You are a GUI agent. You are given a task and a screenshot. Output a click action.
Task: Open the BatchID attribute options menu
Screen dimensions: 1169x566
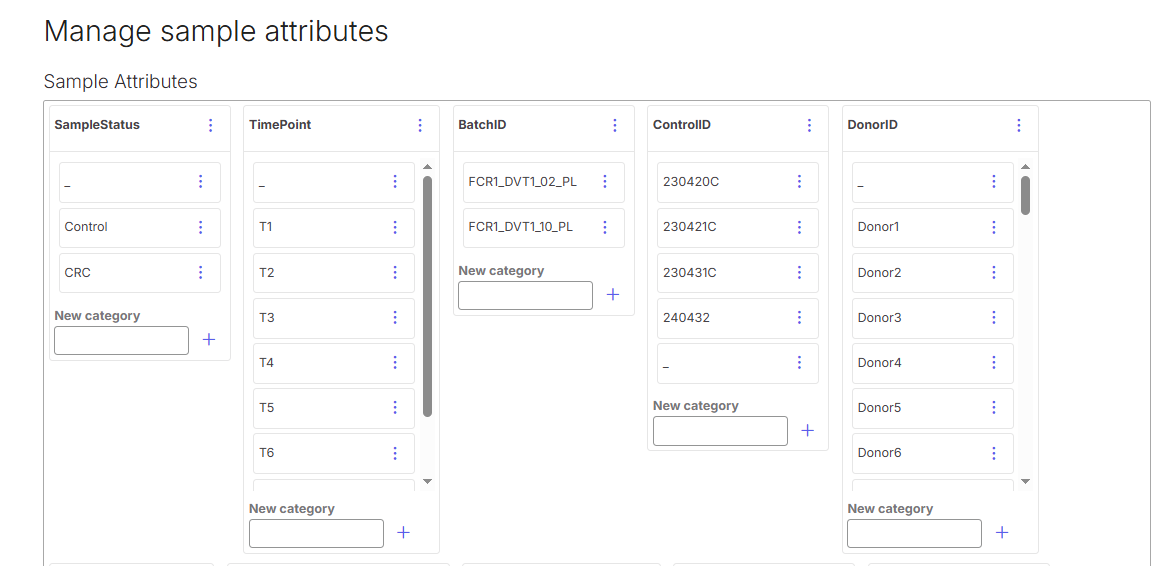[x=615, y=125]
